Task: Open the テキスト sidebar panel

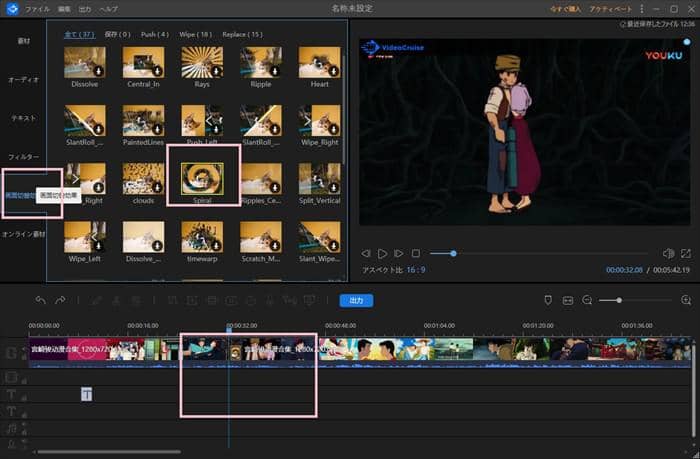Action: (x=24, y=118)
